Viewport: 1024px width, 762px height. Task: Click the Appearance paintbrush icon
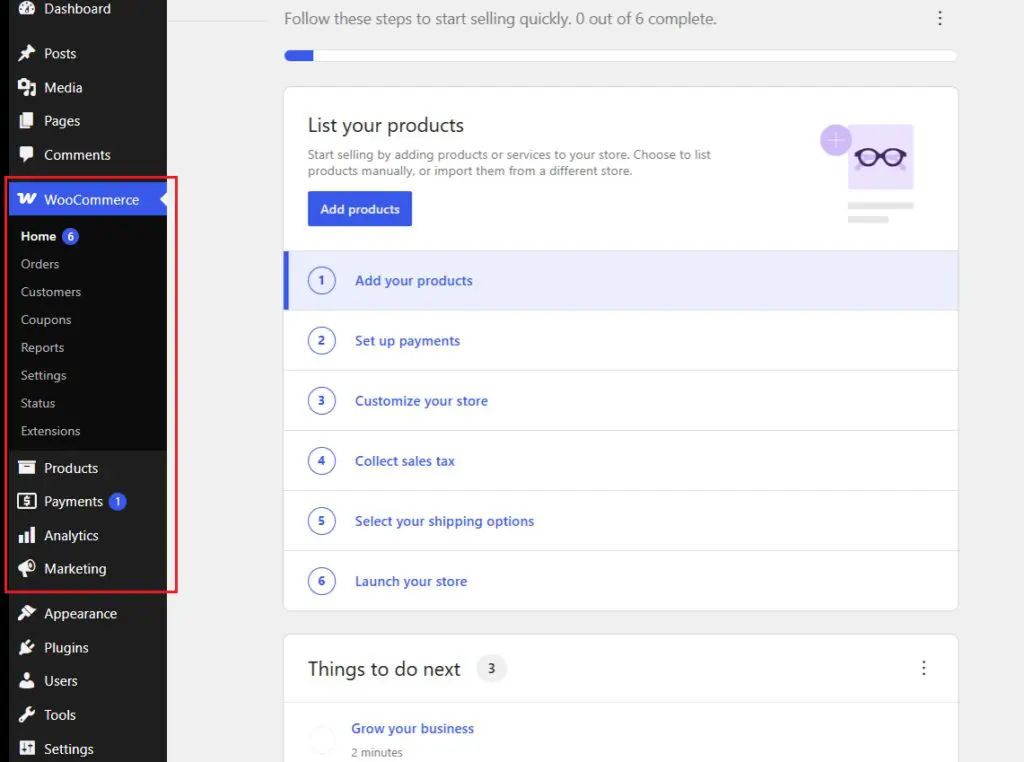click(x=27, y=613)
